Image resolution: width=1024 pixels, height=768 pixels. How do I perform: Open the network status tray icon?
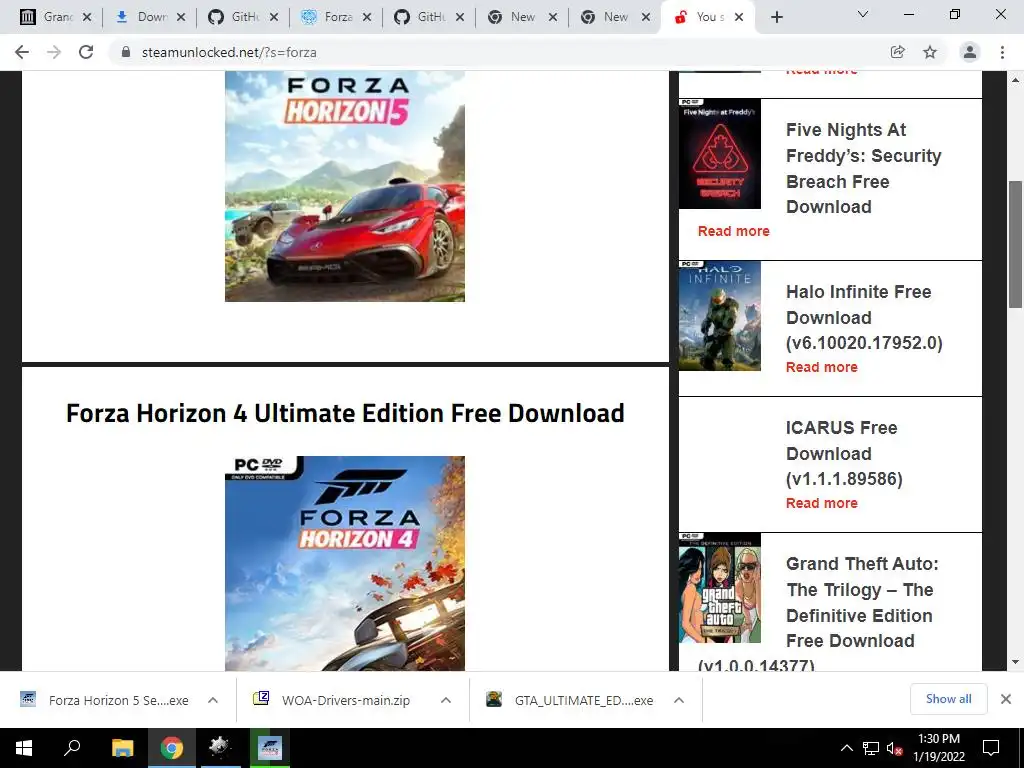[x=871, y=748]
